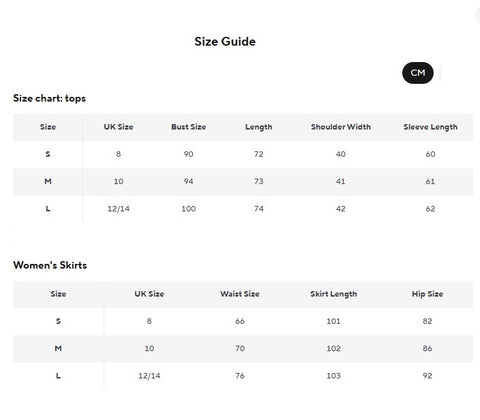The width and height of the screenshot is (480, 420).
Task: Click the 'Women's Skirts' heading
Action: [50, 265]
